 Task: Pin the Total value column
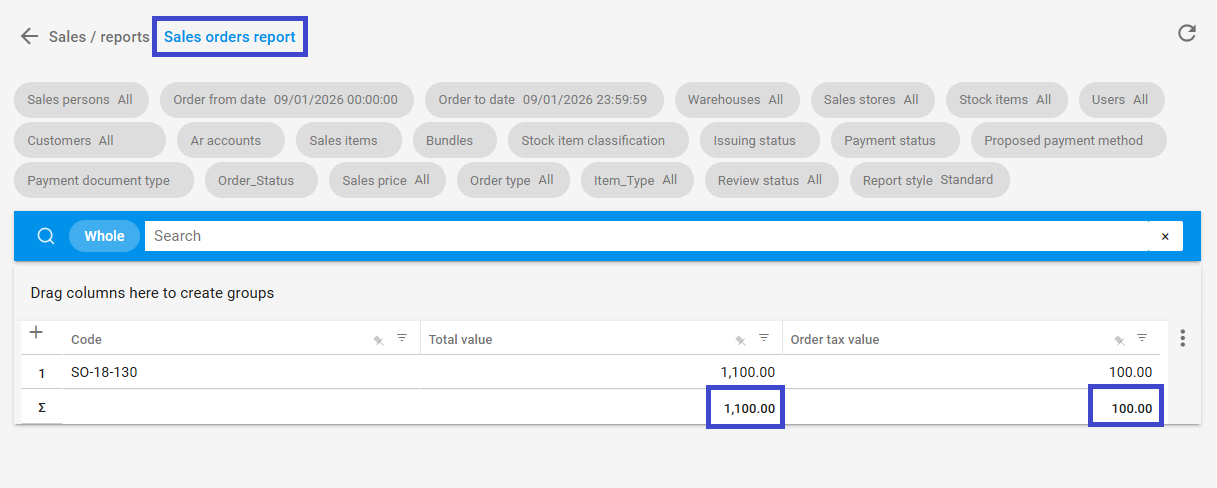[x=741, y=340]
